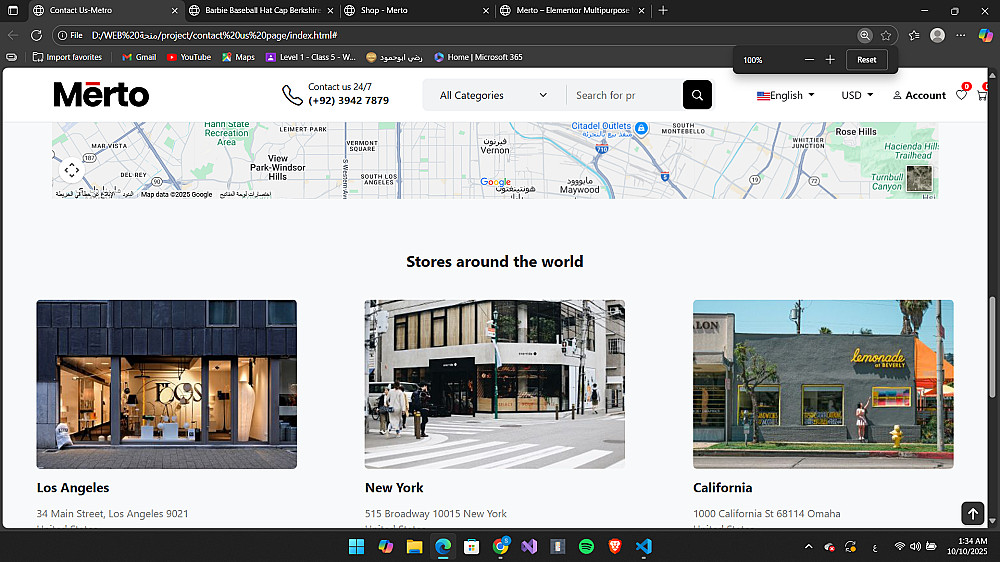Image resolution: width=1000 pixels, height=562 pixels.
Task: Click the Merto logo
Action: tap(101, 95)
